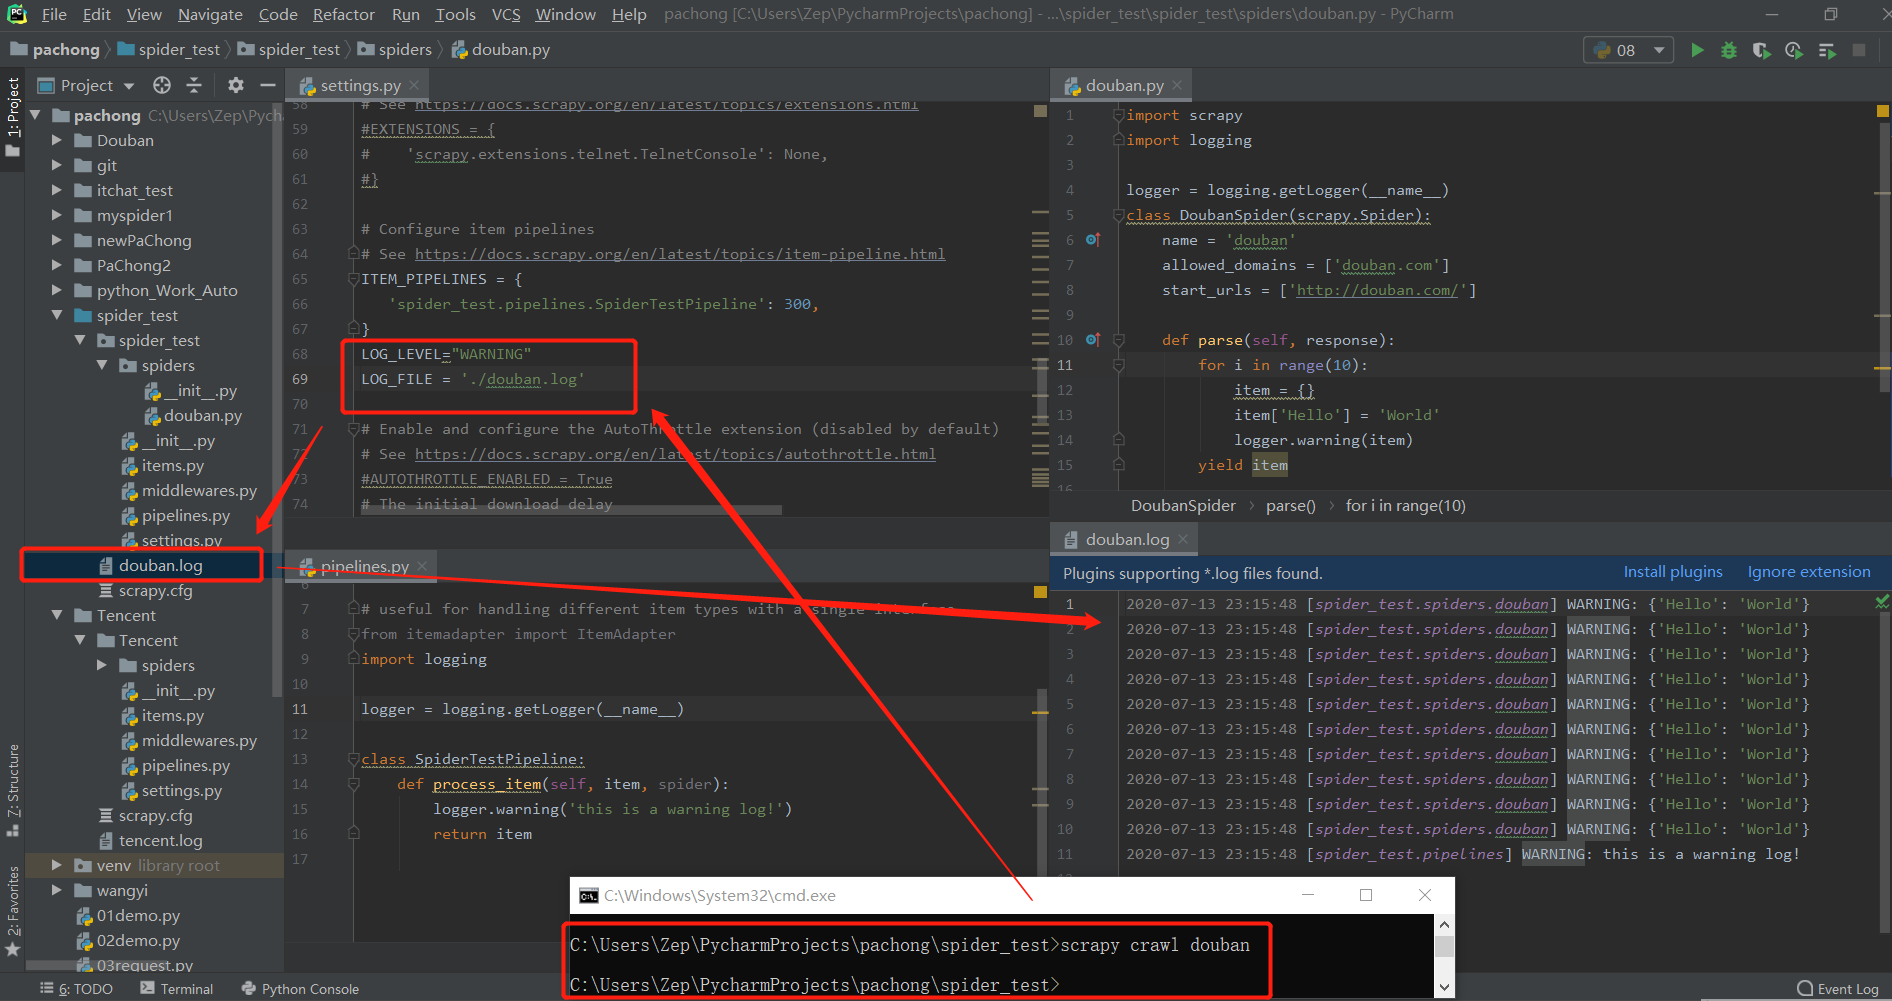Viewport: 1892px width, 1001px height.
Task: Open the Event Log
Action: 1838,989
